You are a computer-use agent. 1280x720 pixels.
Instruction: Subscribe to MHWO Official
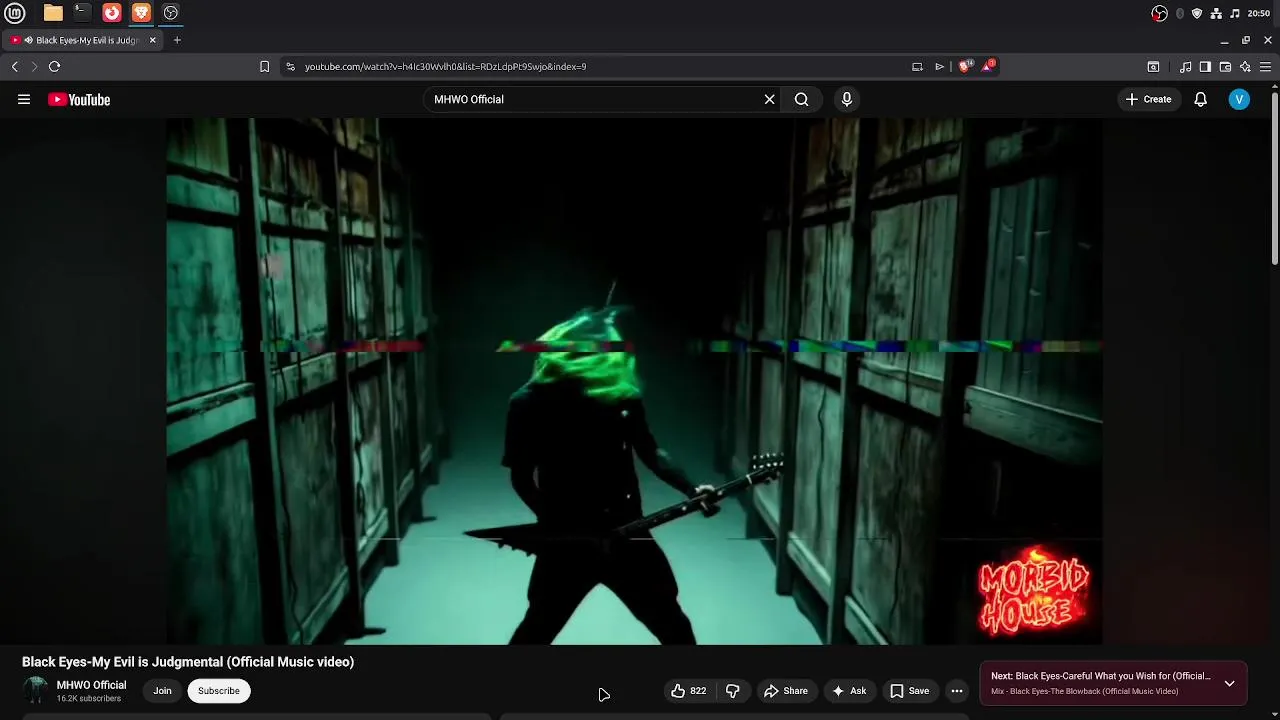click(219, 691)
